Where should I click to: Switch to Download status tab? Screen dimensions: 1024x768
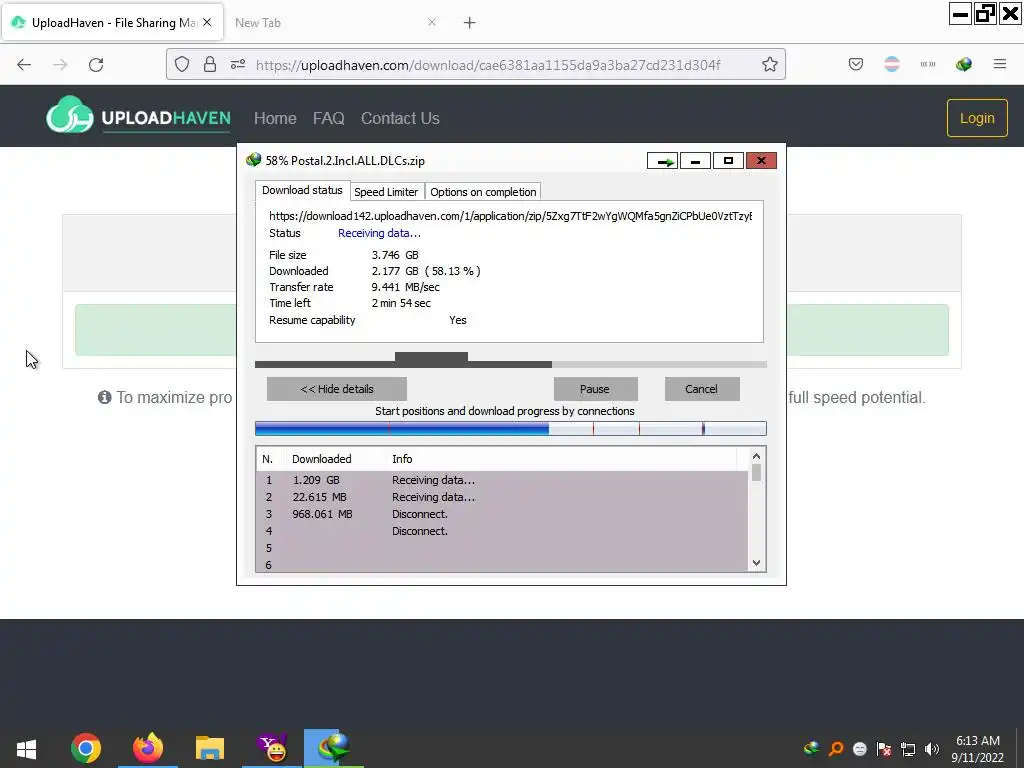coord(302,191)
